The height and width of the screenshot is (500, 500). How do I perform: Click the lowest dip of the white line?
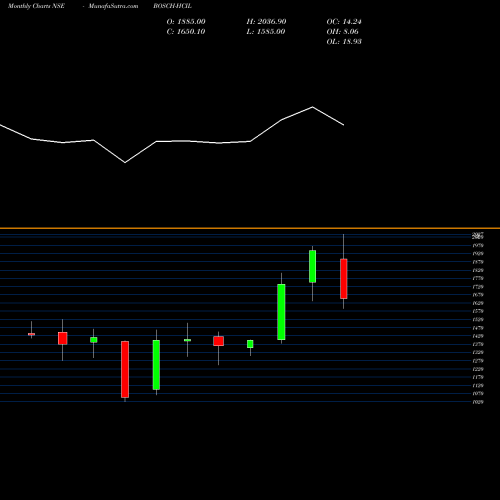click(x=125, y=163)
